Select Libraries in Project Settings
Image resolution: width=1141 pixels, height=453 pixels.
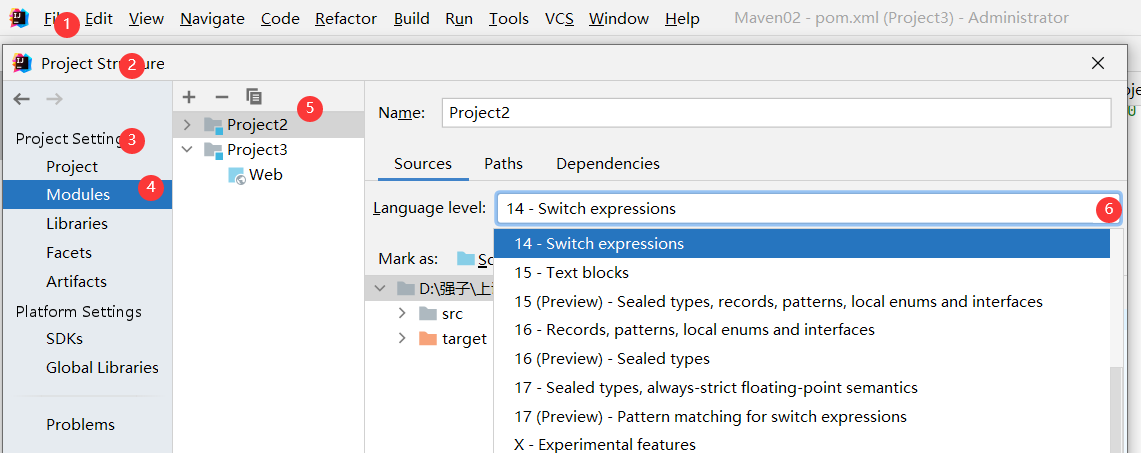77,224
